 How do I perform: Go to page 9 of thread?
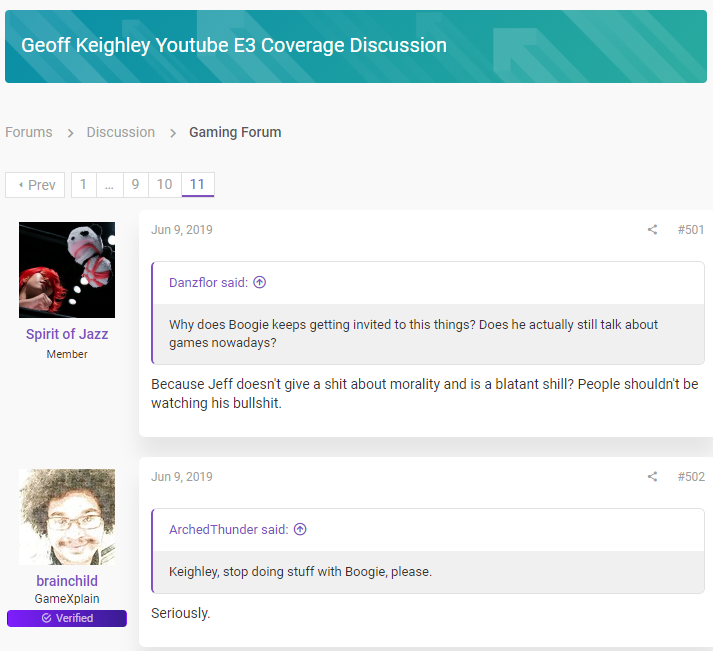pyautogui.click(x=136, y=185)
